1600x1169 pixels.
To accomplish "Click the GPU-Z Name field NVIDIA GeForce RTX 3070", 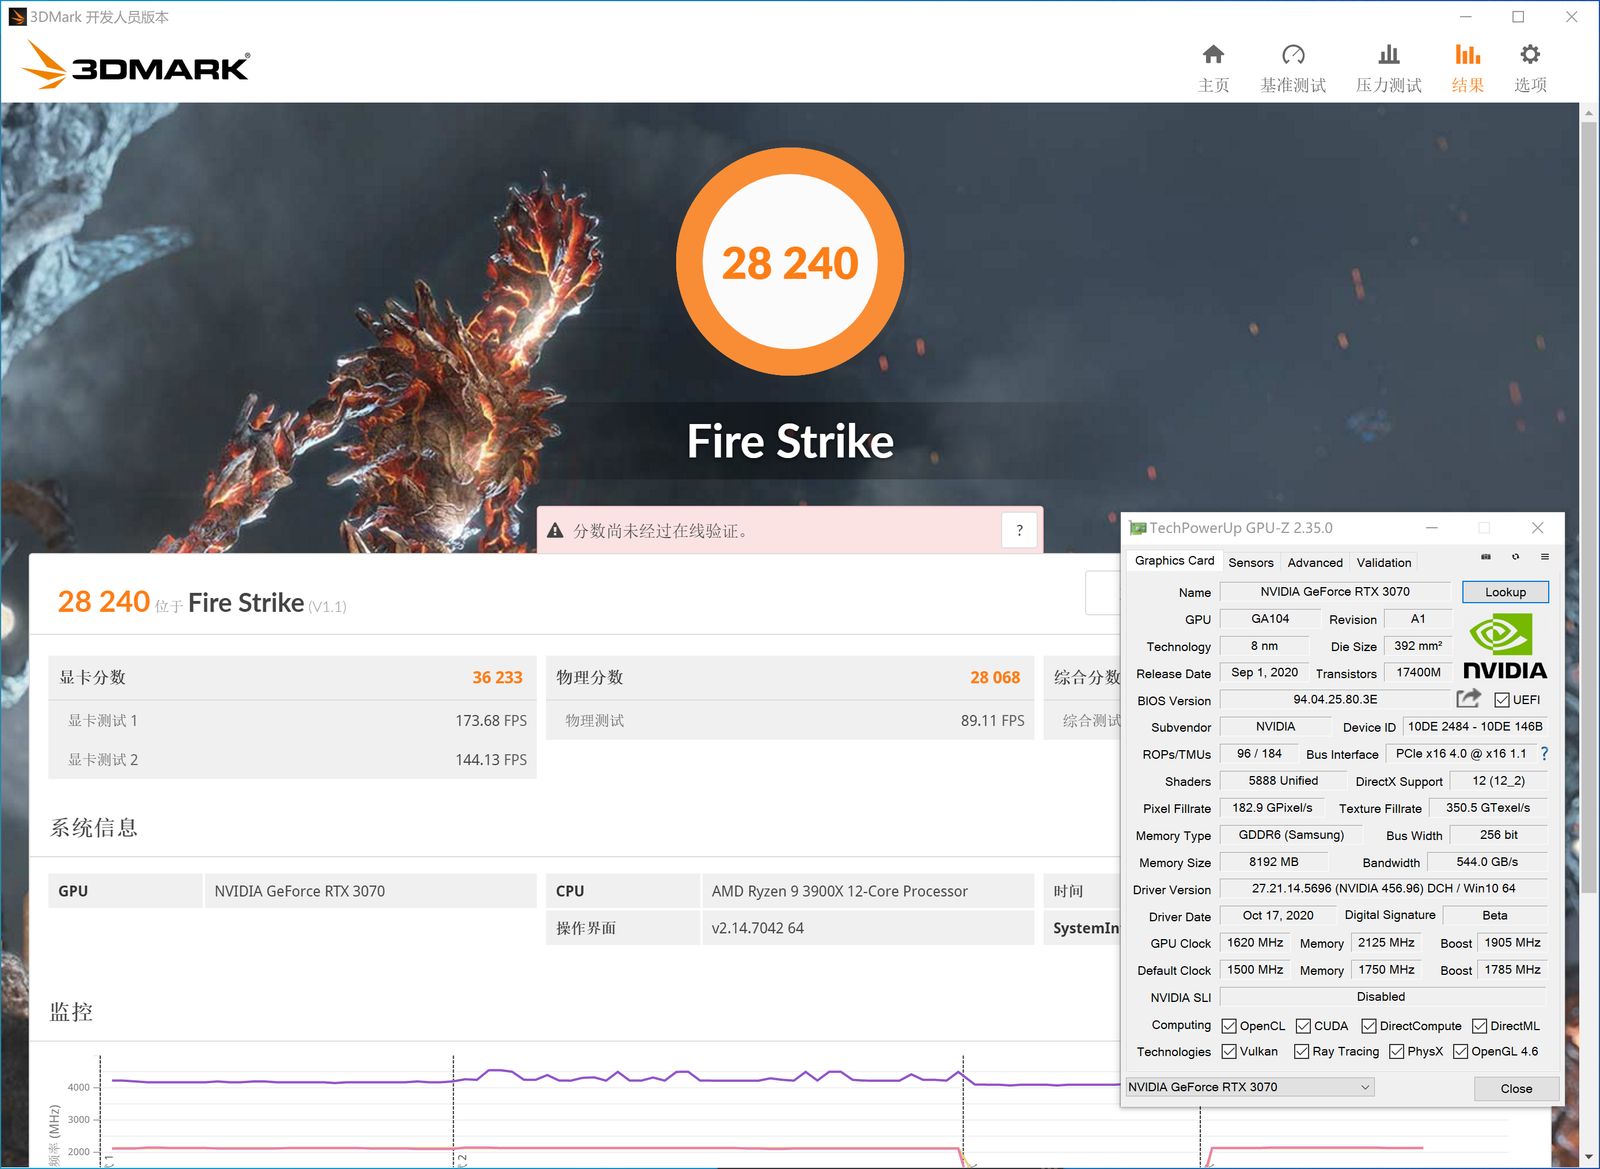I will click(1335, 592).
